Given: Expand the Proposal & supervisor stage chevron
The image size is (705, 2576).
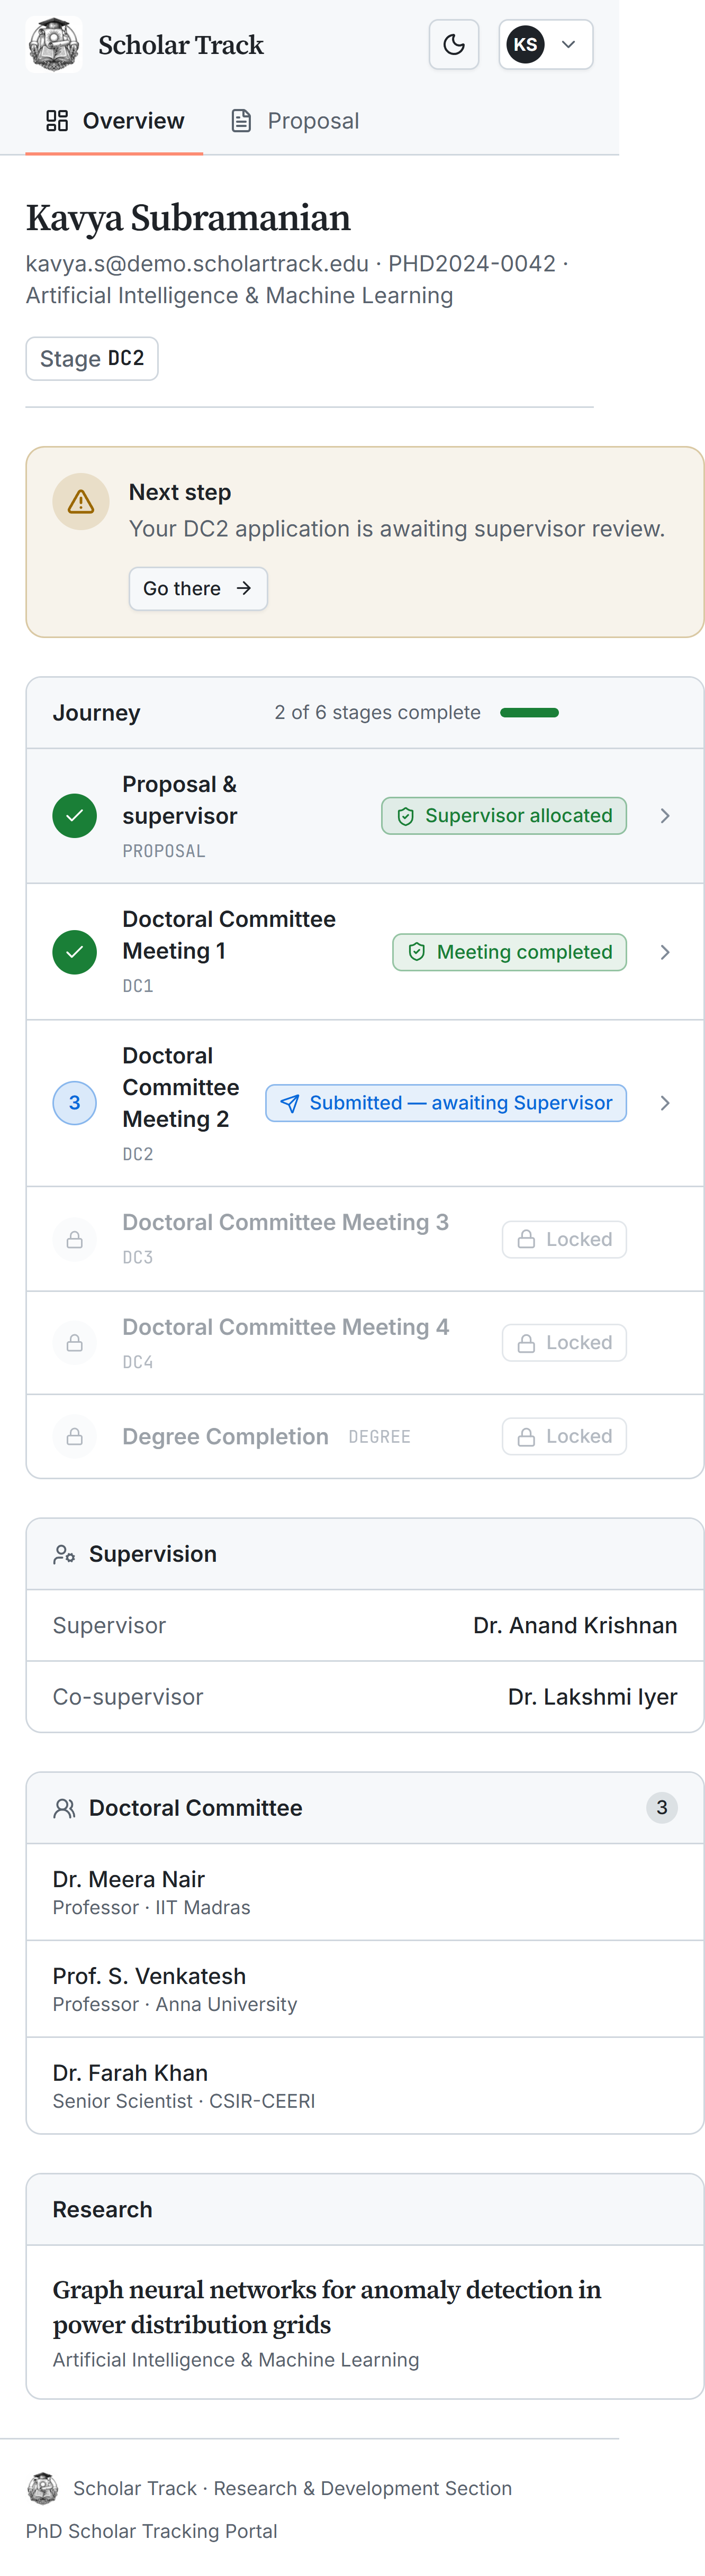Looking at the screenshot, I should [x=665, y=816].
